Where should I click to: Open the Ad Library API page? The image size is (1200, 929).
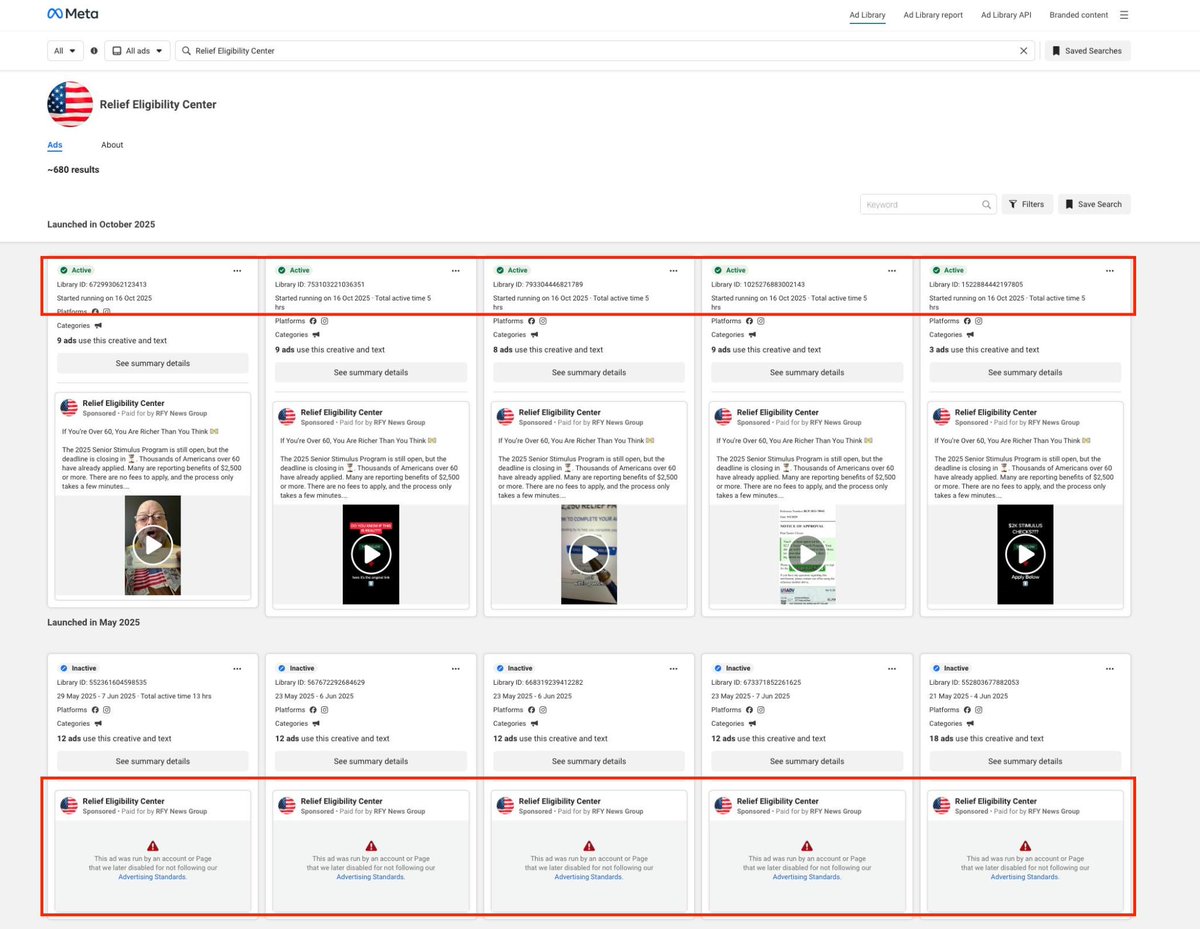(x=1006, y=15)
